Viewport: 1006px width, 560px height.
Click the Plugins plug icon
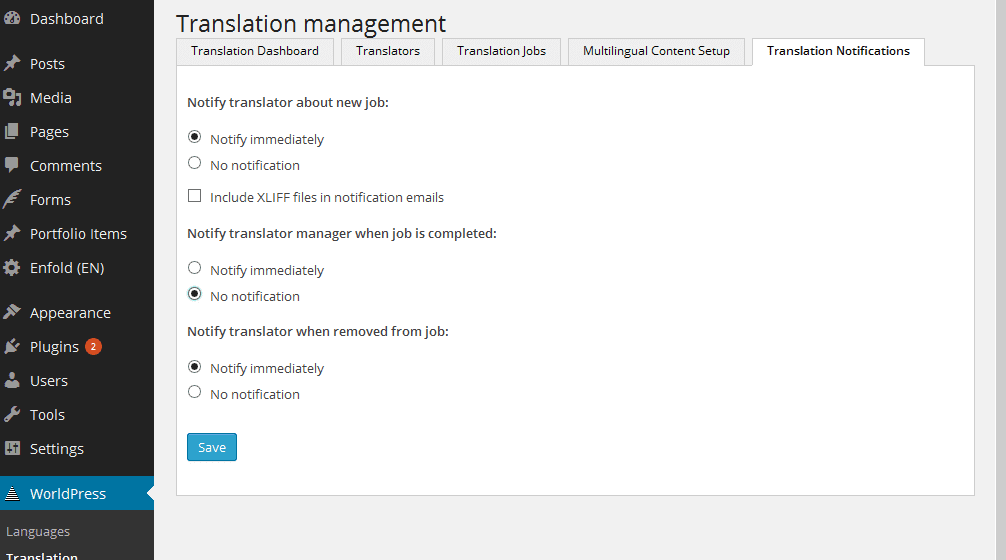coord(12,346)
